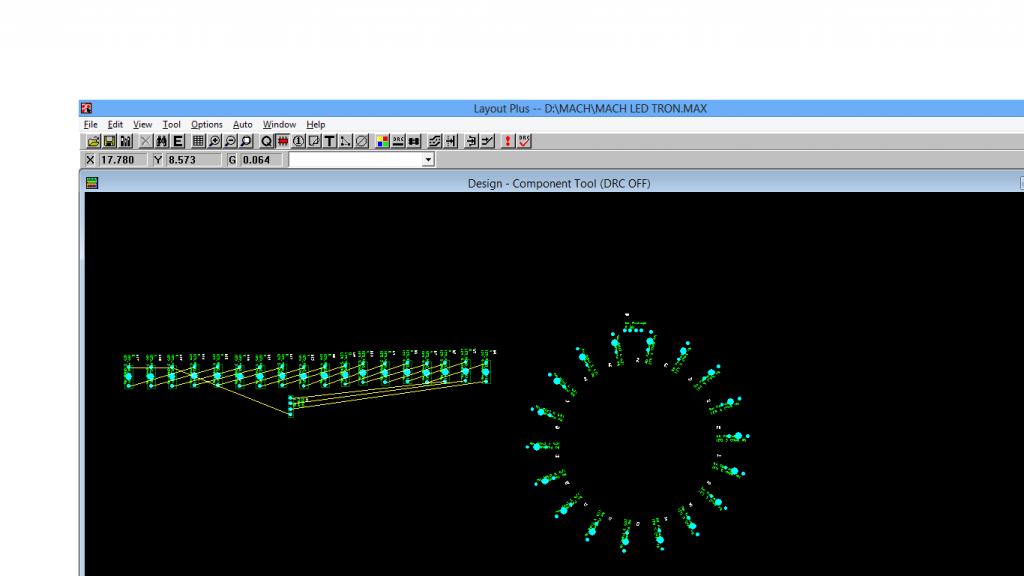
Task: Toggle the Reconnect mode icon
Action: 413,141
